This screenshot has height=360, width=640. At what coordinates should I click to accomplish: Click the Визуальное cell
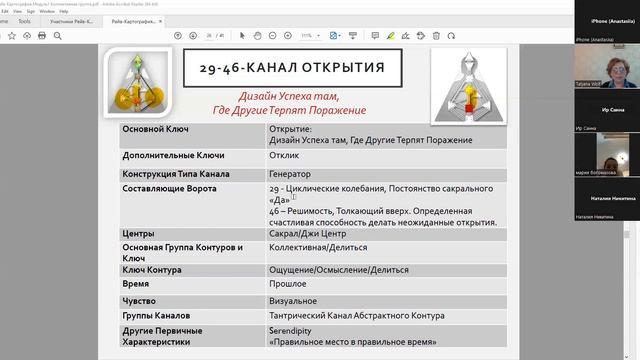(x=293, y=301)
